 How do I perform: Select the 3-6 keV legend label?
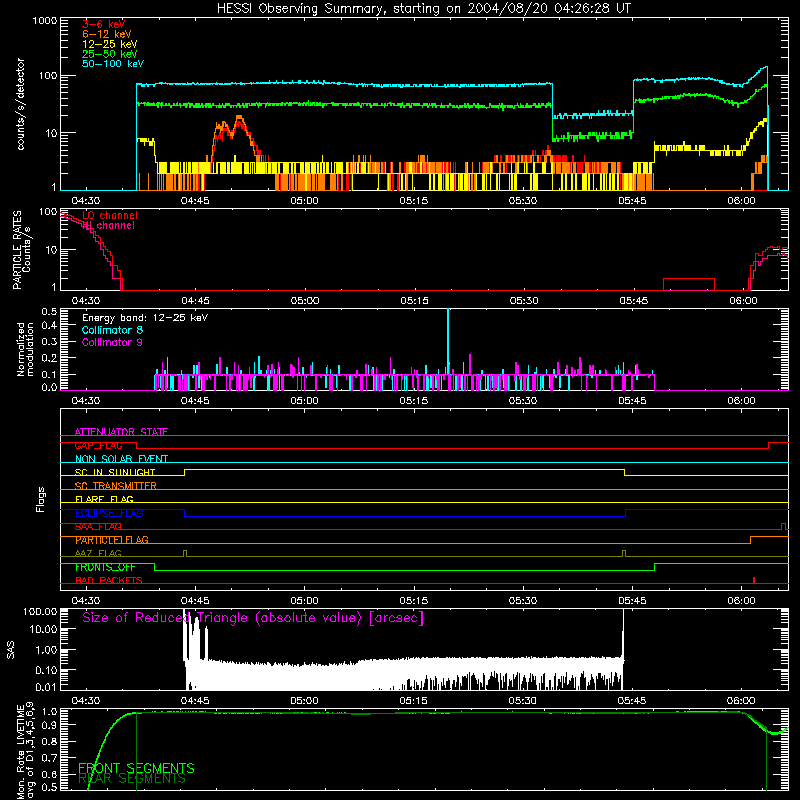point(104,24)
